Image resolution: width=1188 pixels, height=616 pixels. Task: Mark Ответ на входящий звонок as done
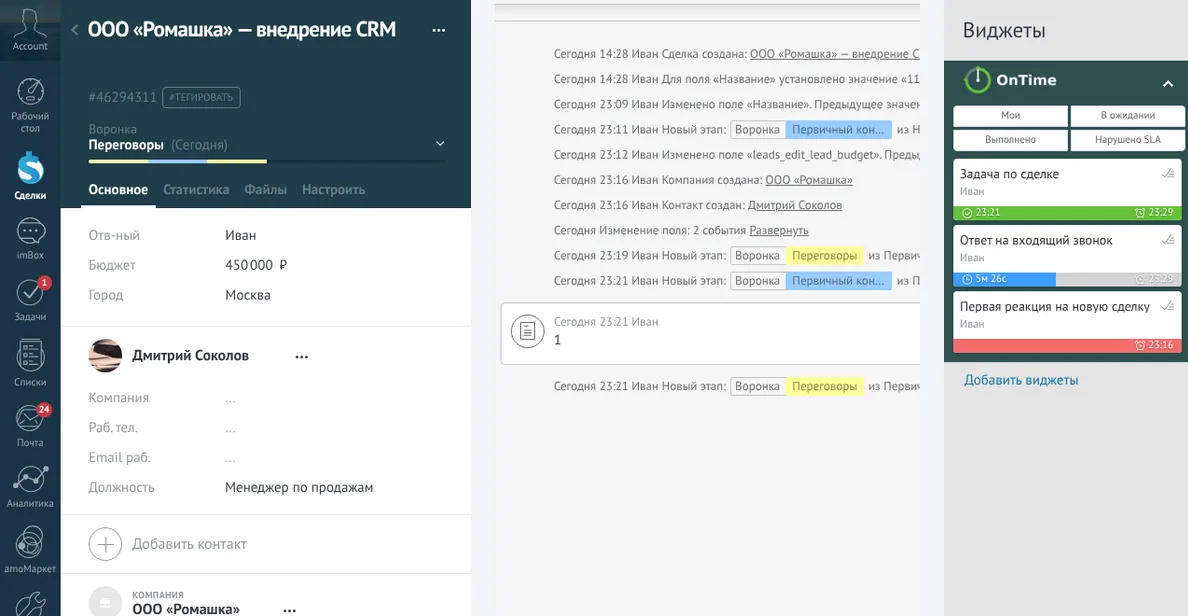point(1168,240)
